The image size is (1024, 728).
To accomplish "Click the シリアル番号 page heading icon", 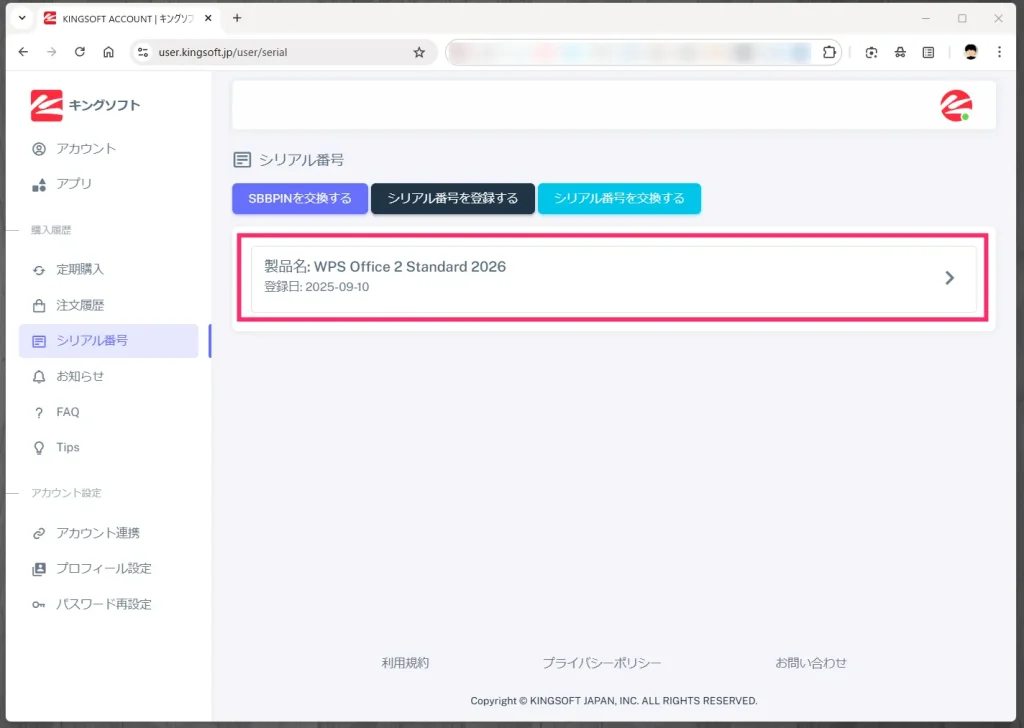I will pyautogui.click(x=242, y=160).
